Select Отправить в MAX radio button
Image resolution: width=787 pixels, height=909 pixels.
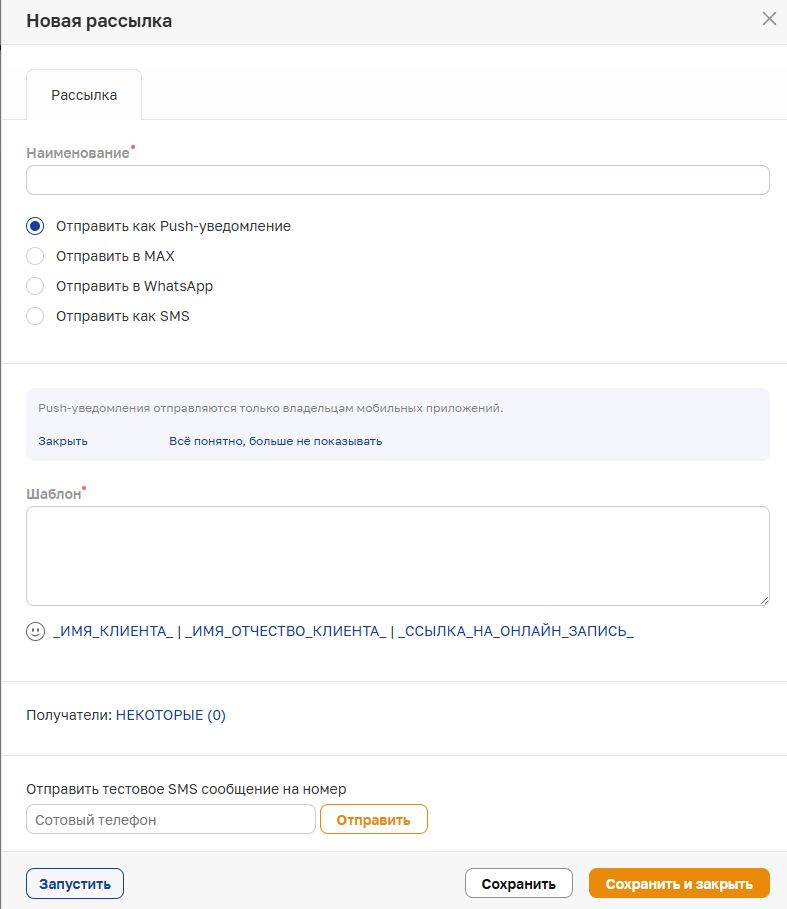[36, 256]
